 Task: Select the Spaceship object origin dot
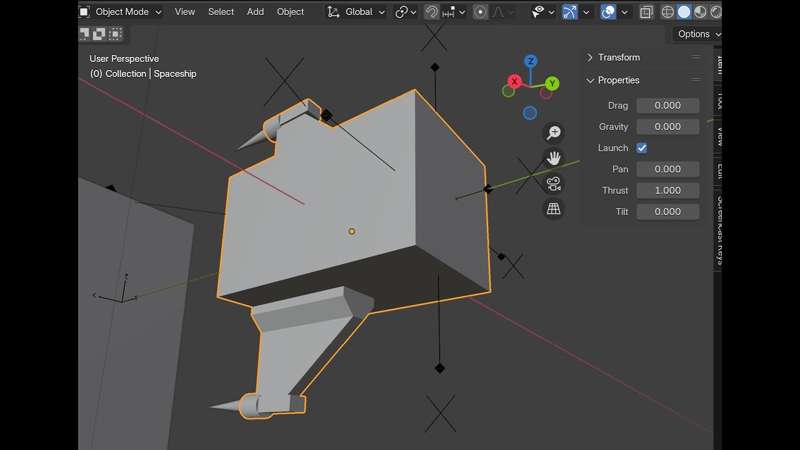coord(352,232)
